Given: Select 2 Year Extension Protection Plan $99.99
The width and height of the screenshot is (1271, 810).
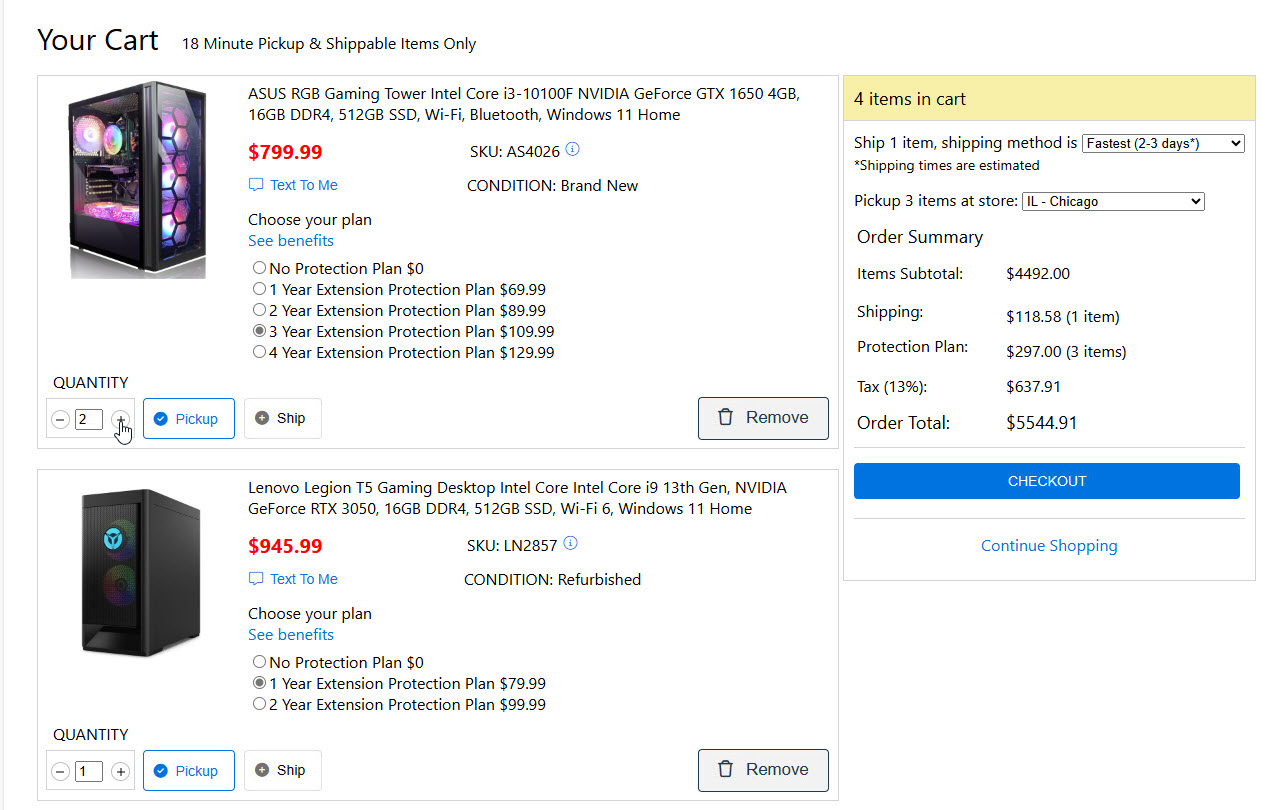Looking at the screenshot, I should (260, 704).
